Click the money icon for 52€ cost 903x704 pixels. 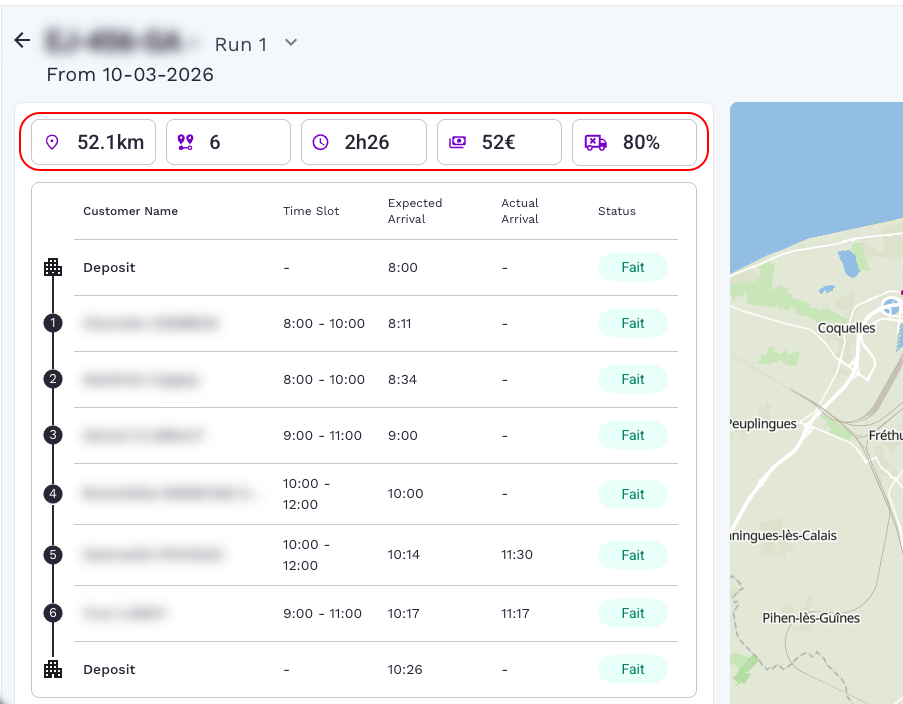point(457,142)
